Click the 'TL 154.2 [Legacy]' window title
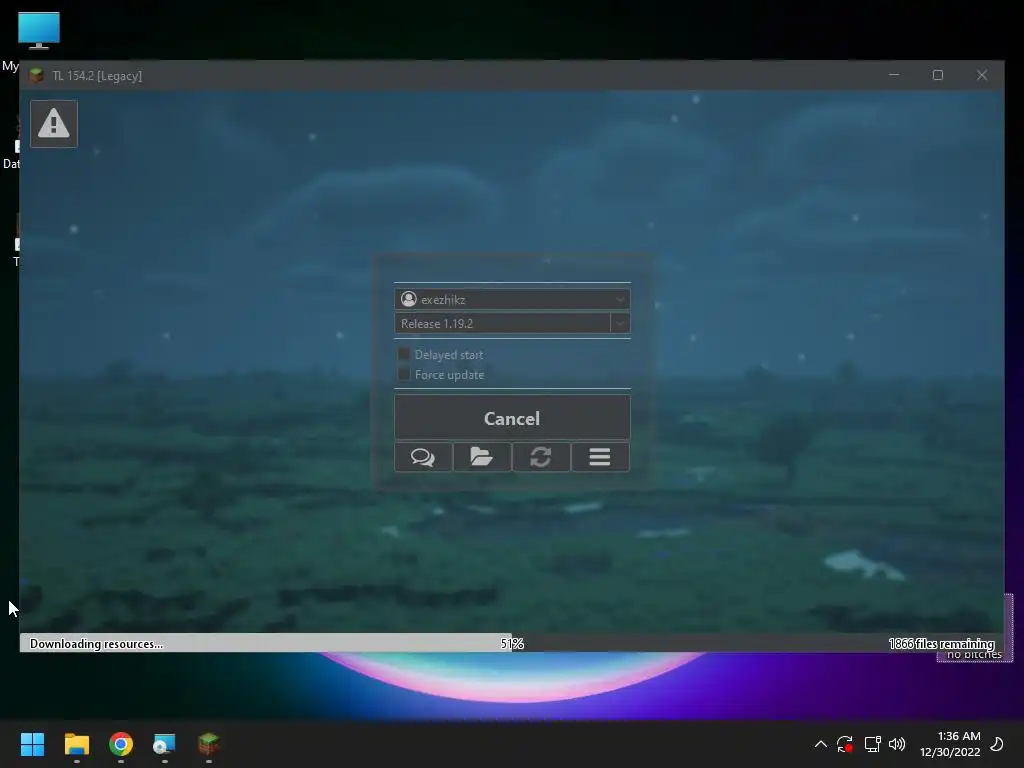The height and width of the screenshot is (768, 1024). pos(97,76)
